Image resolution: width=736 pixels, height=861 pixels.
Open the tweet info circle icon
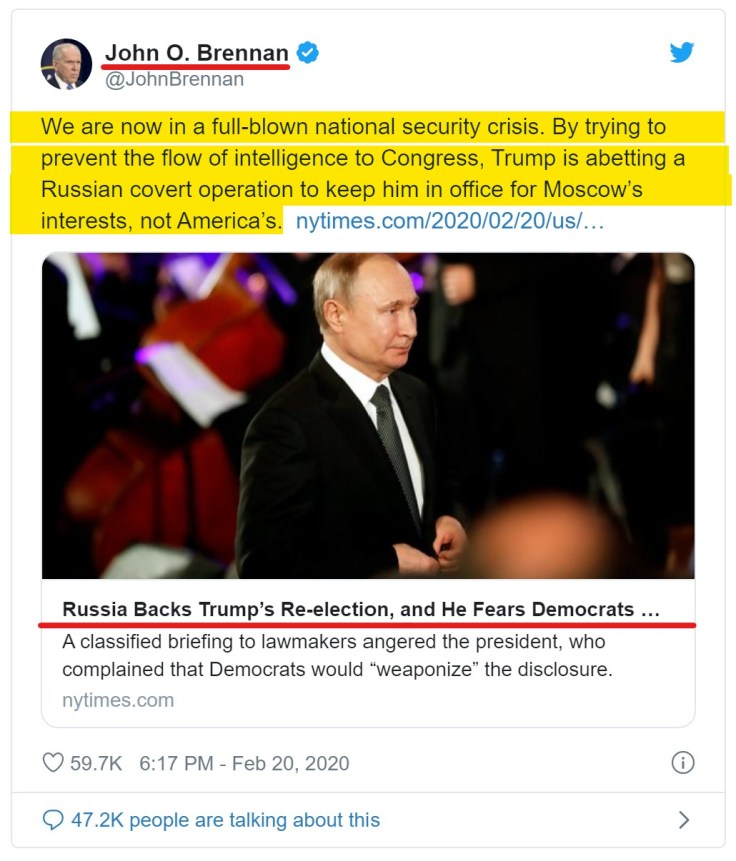pyautogui.click(x=683, y=763)
